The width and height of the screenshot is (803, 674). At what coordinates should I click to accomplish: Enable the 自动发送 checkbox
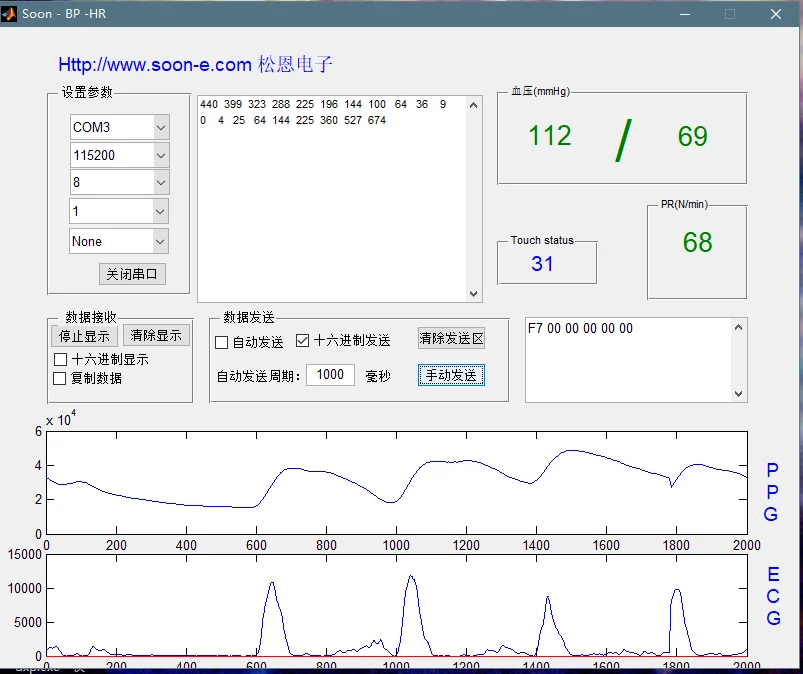tap(222, 342)
